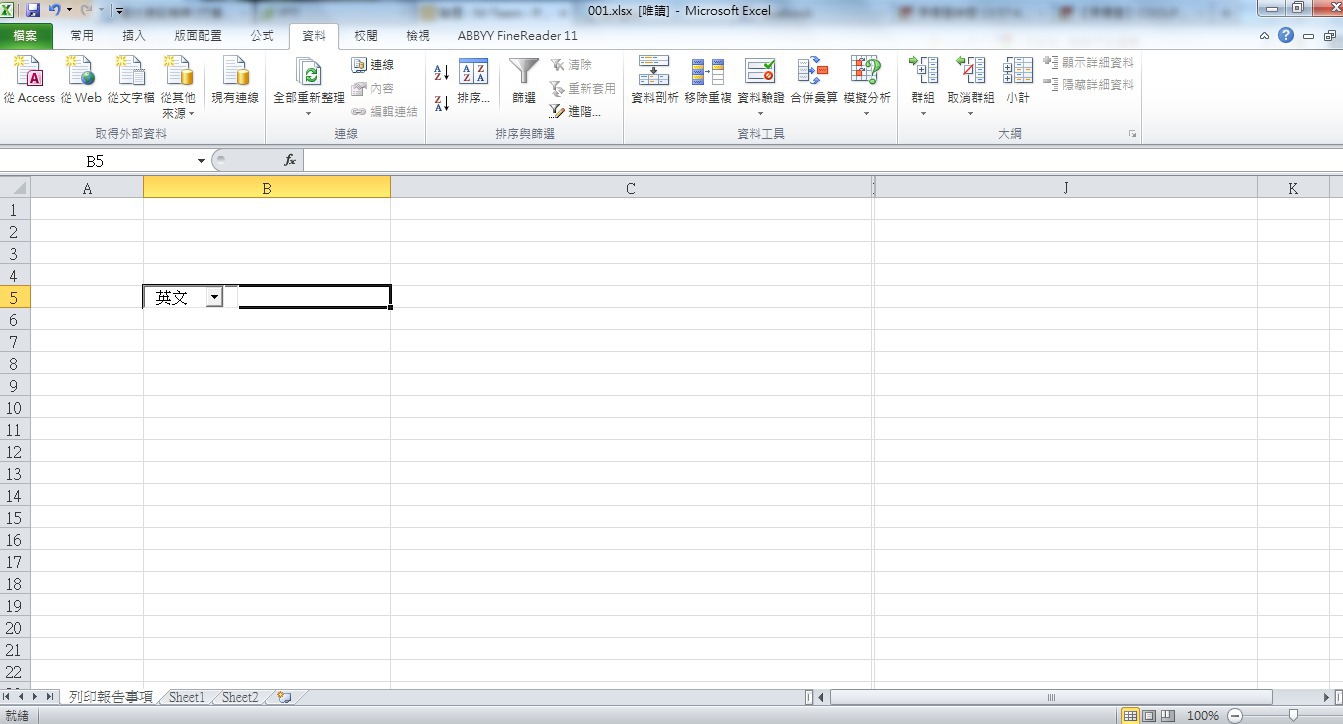The width and height of the screenshot is (1343, 724).
Task: Switch to the 校閱 ribbon tab
Action: click(x=366, y=35)
